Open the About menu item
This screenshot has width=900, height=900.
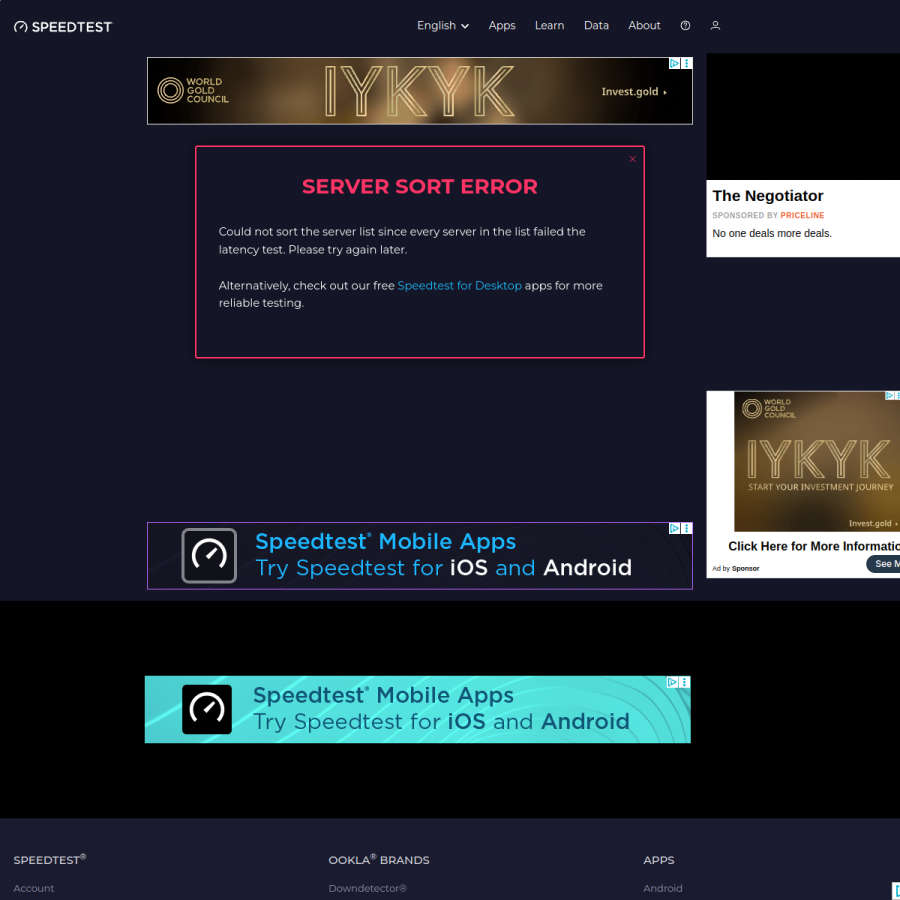tap(644, 25)
